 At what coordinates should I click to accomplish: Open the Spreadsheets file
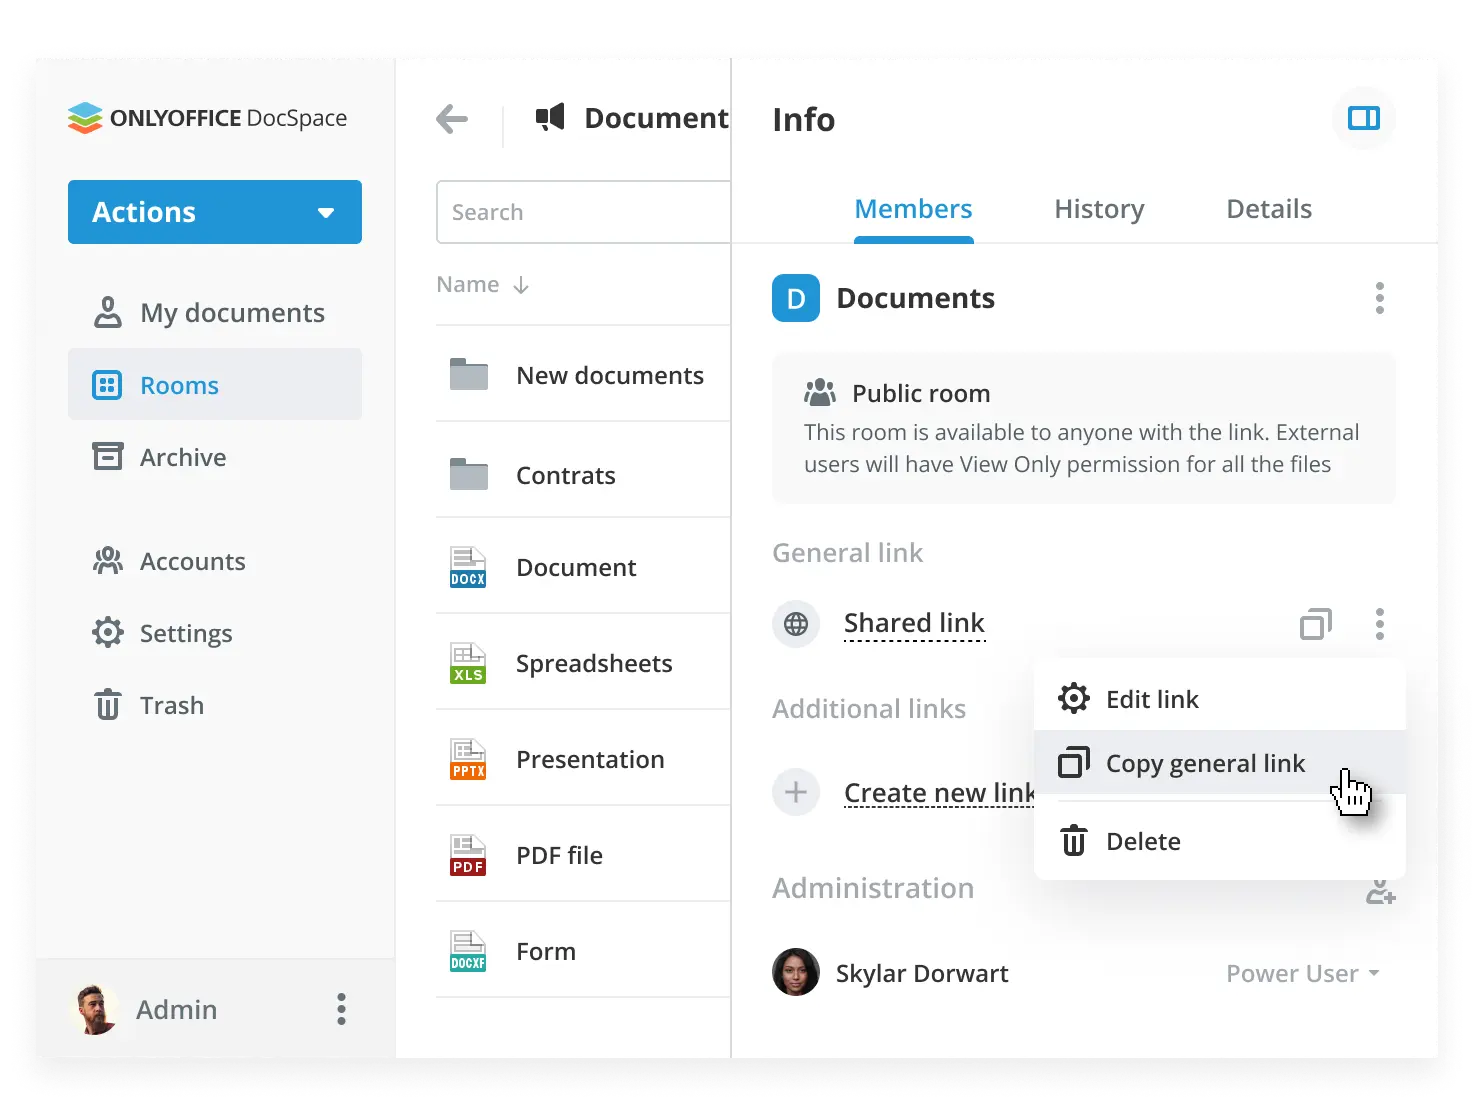click(593, 664)
